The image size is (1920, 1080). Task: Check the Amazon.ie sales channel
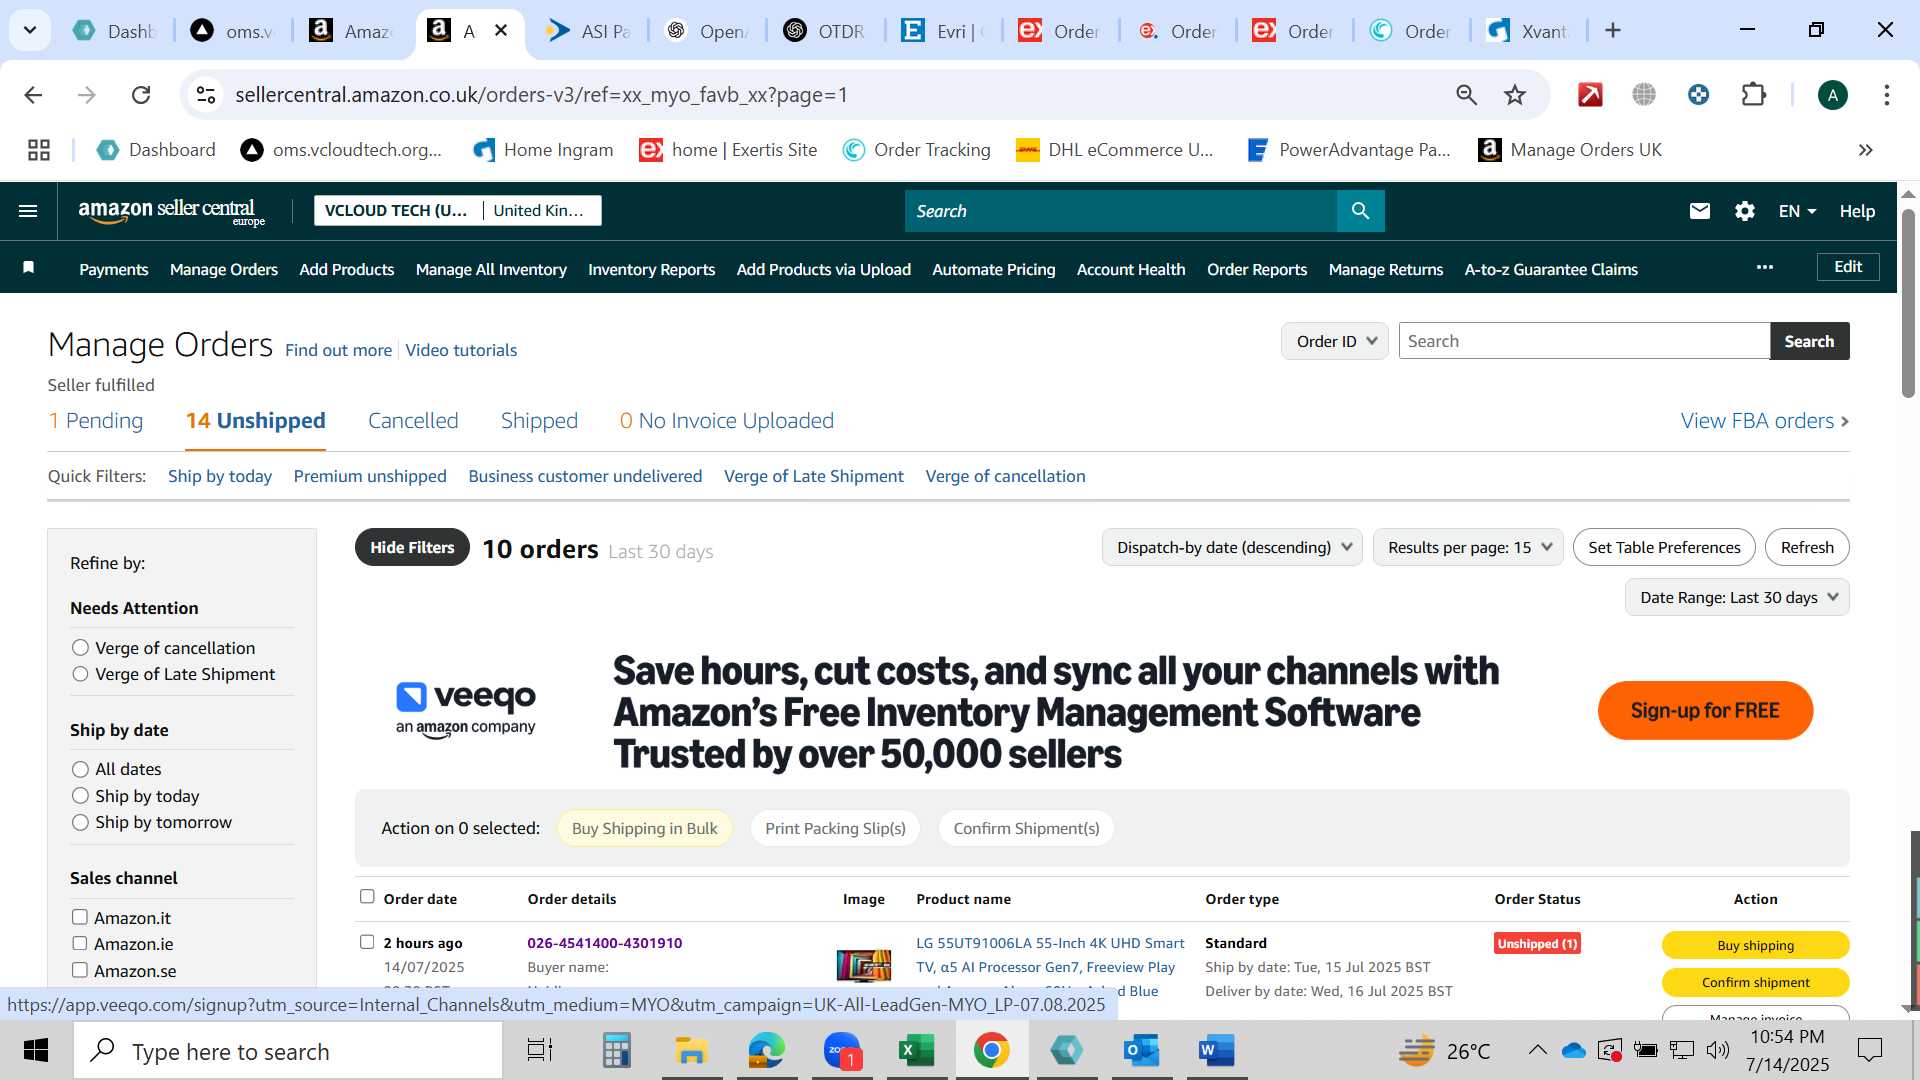(x=80, y=943)
